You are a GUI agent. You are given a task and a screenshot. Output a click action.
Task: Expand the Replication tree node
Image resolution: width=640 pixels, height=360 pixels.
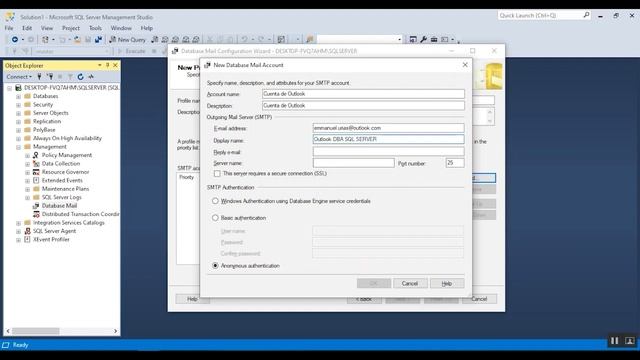(18, 122)
